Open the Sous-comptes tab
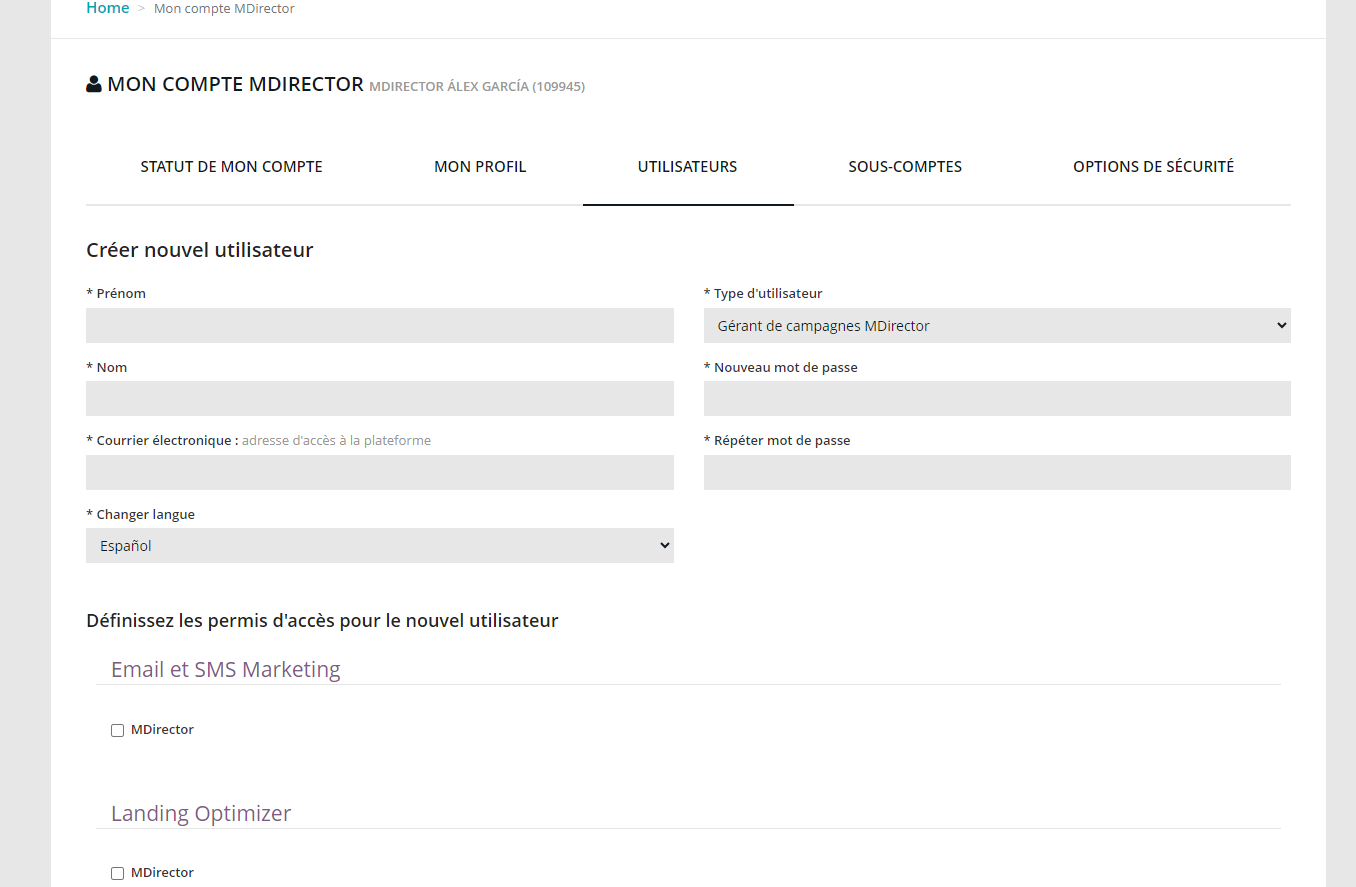This screenshot has width=1356, height=887. tap(905, 167)
